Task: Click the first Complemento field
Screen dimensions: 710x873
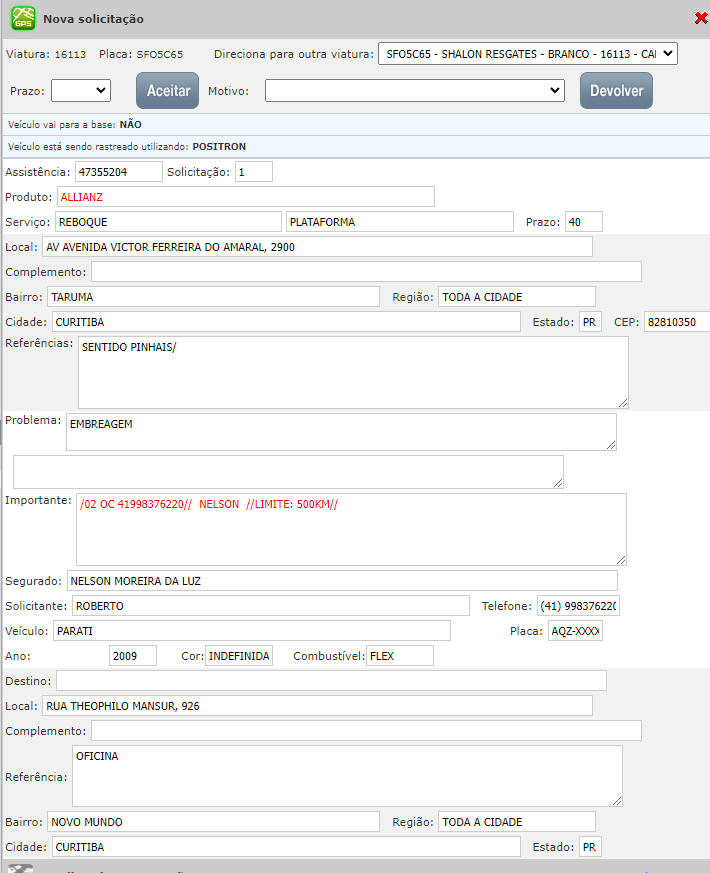Action: click(366, 272)
